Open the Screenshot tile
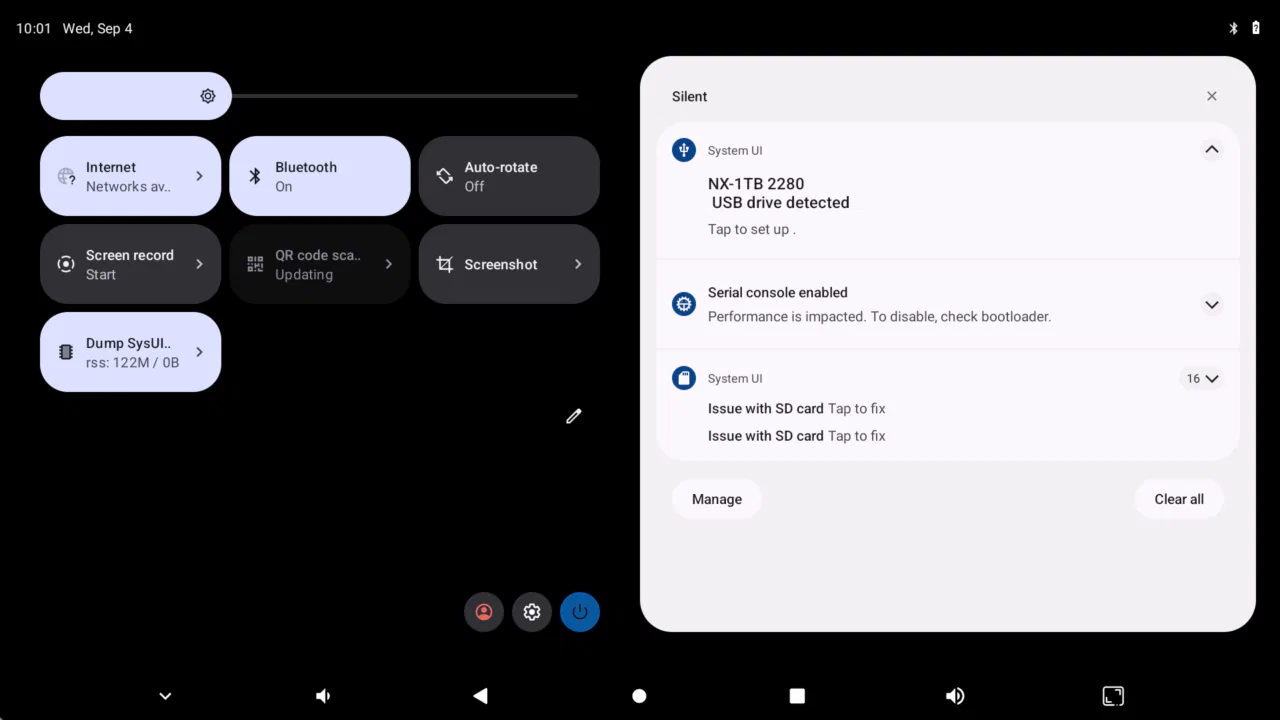 pyautogui.click(x=508, y=264)
